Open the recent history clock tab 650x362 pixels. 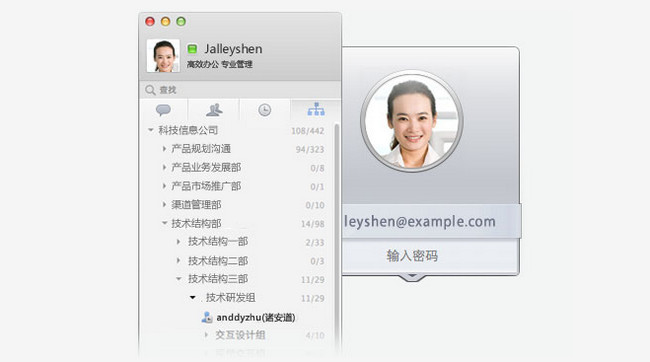click(x=264, y=110)
